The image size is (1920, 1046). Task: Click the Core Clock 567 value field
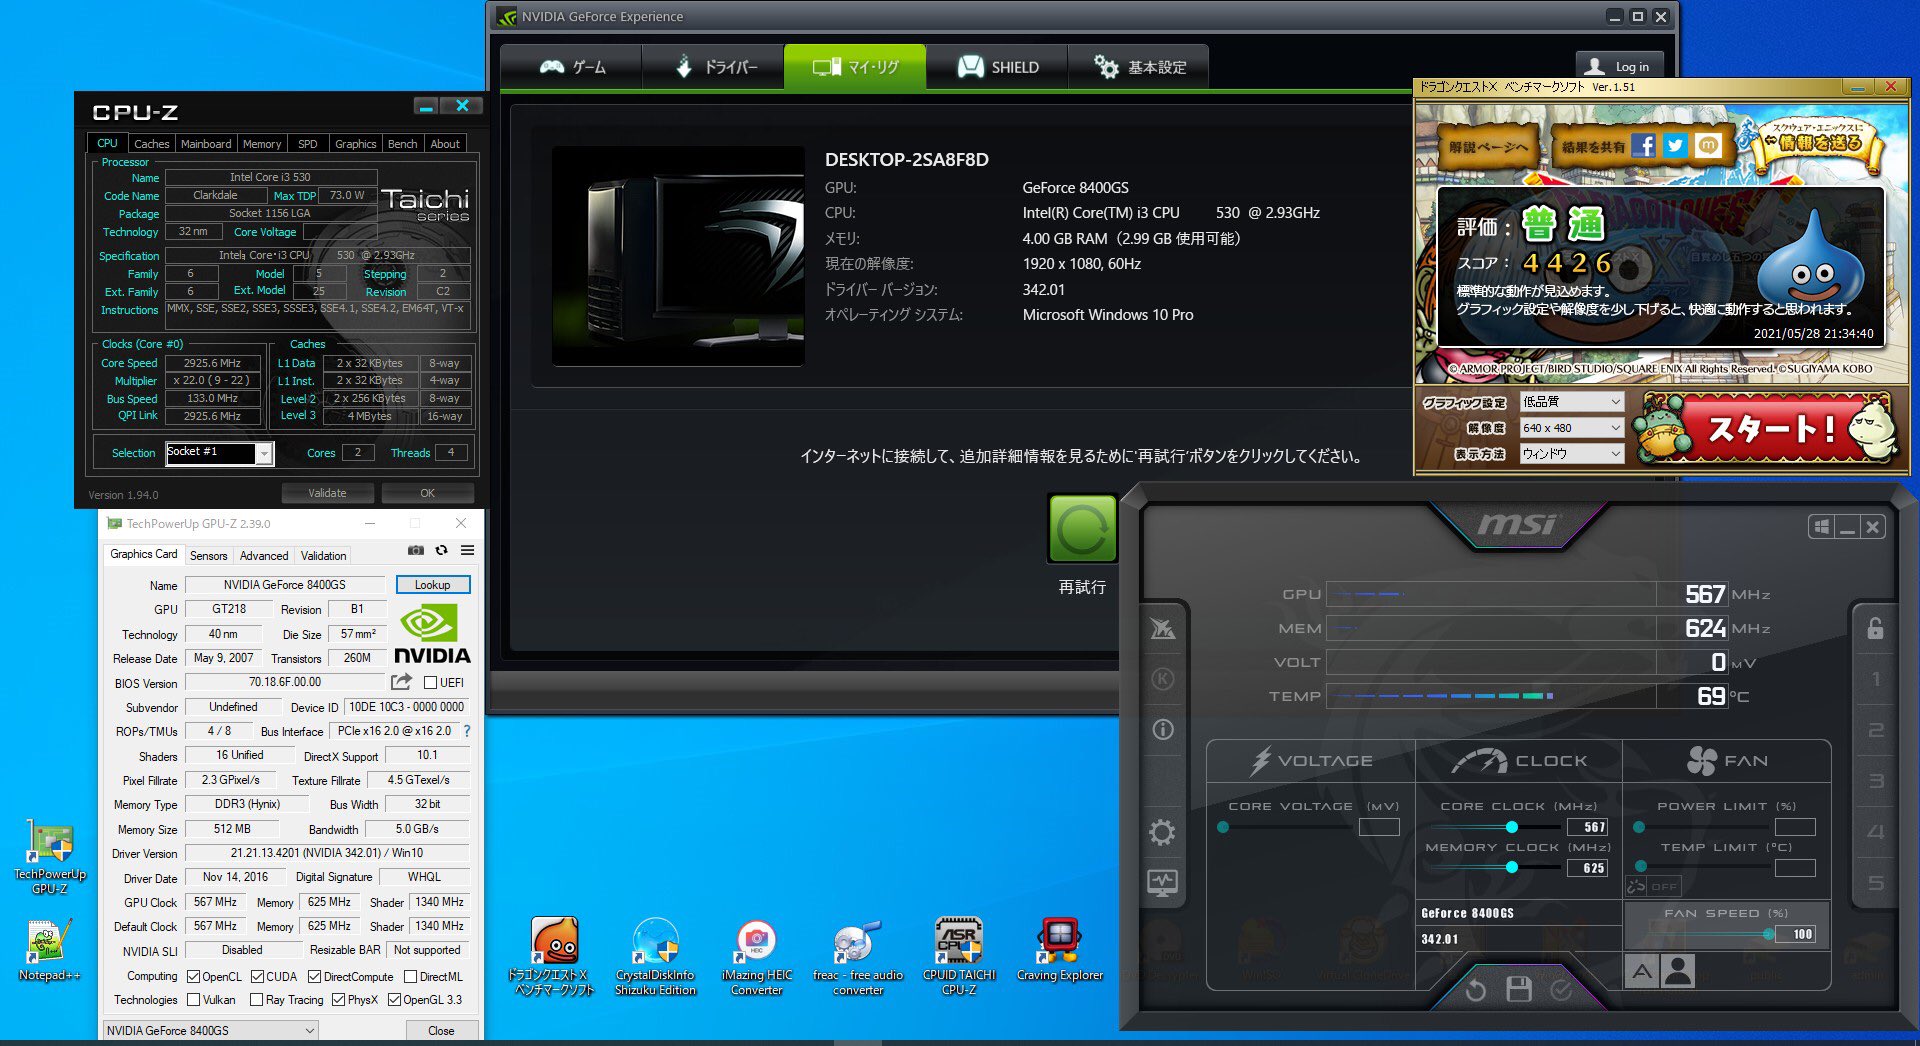point(1587,827)
